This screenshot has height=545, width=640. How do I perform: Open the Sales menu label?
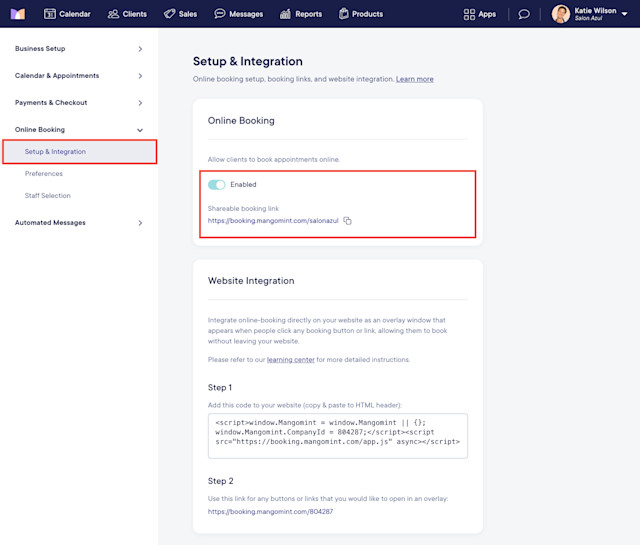[x=188, y=14]
